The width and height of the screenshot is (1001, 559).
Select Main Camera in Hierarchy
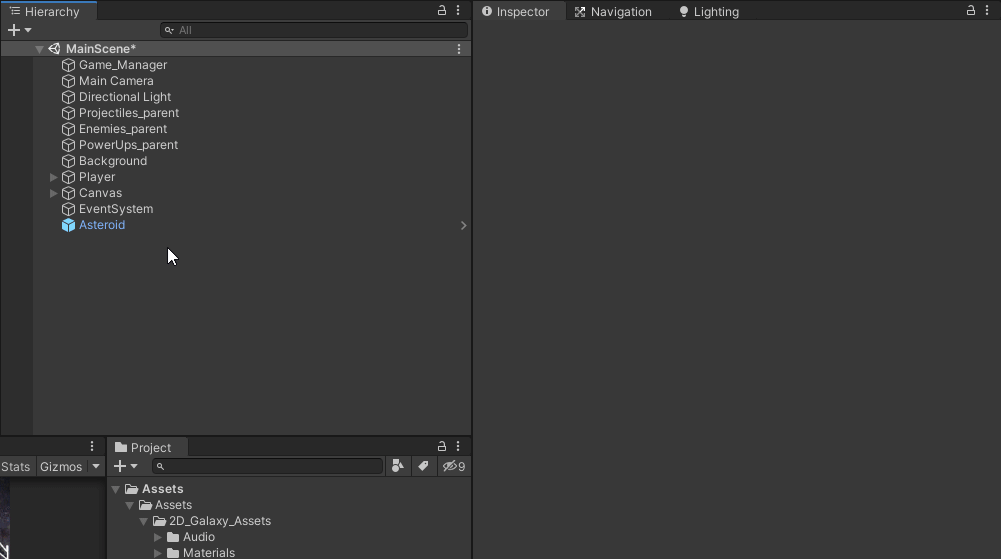click(x=116, y=81)
